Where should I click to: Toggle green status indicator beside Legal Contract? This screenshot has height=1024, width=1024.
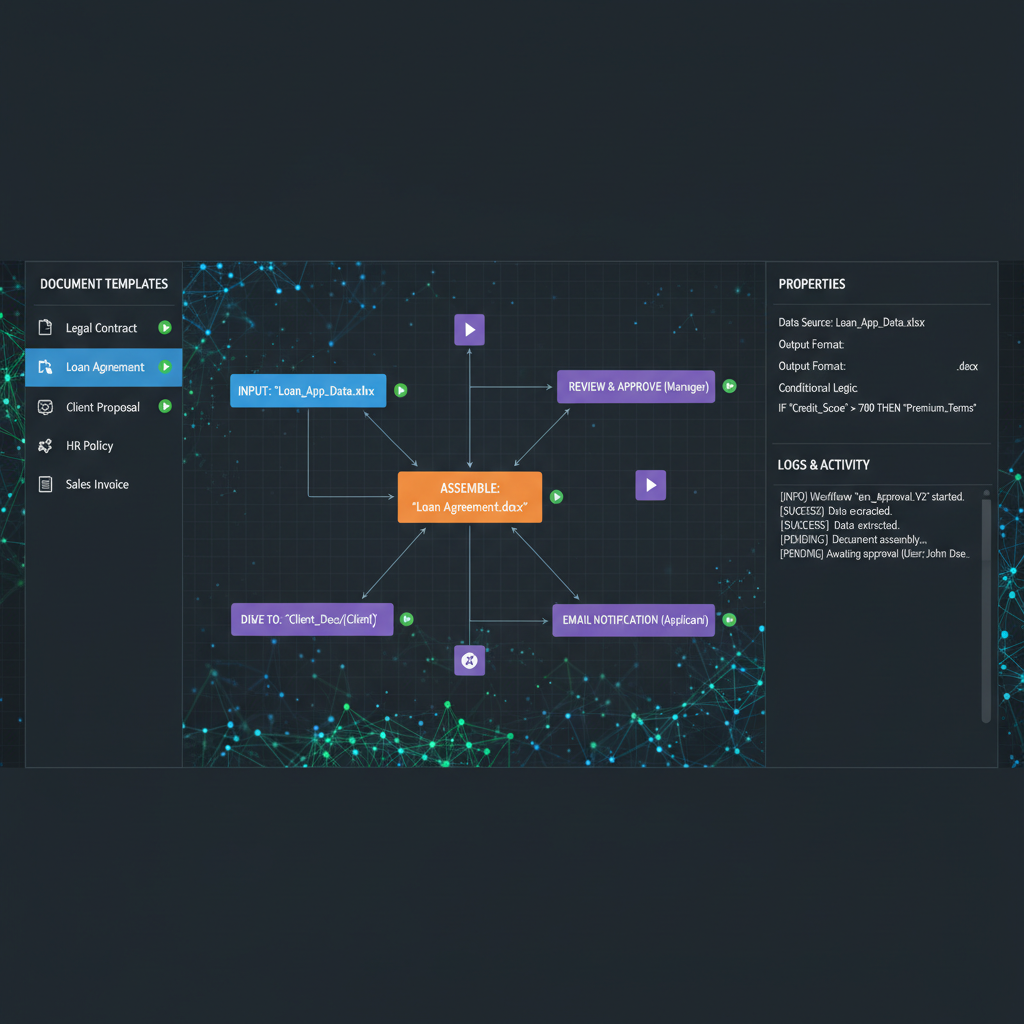(165, 328)
